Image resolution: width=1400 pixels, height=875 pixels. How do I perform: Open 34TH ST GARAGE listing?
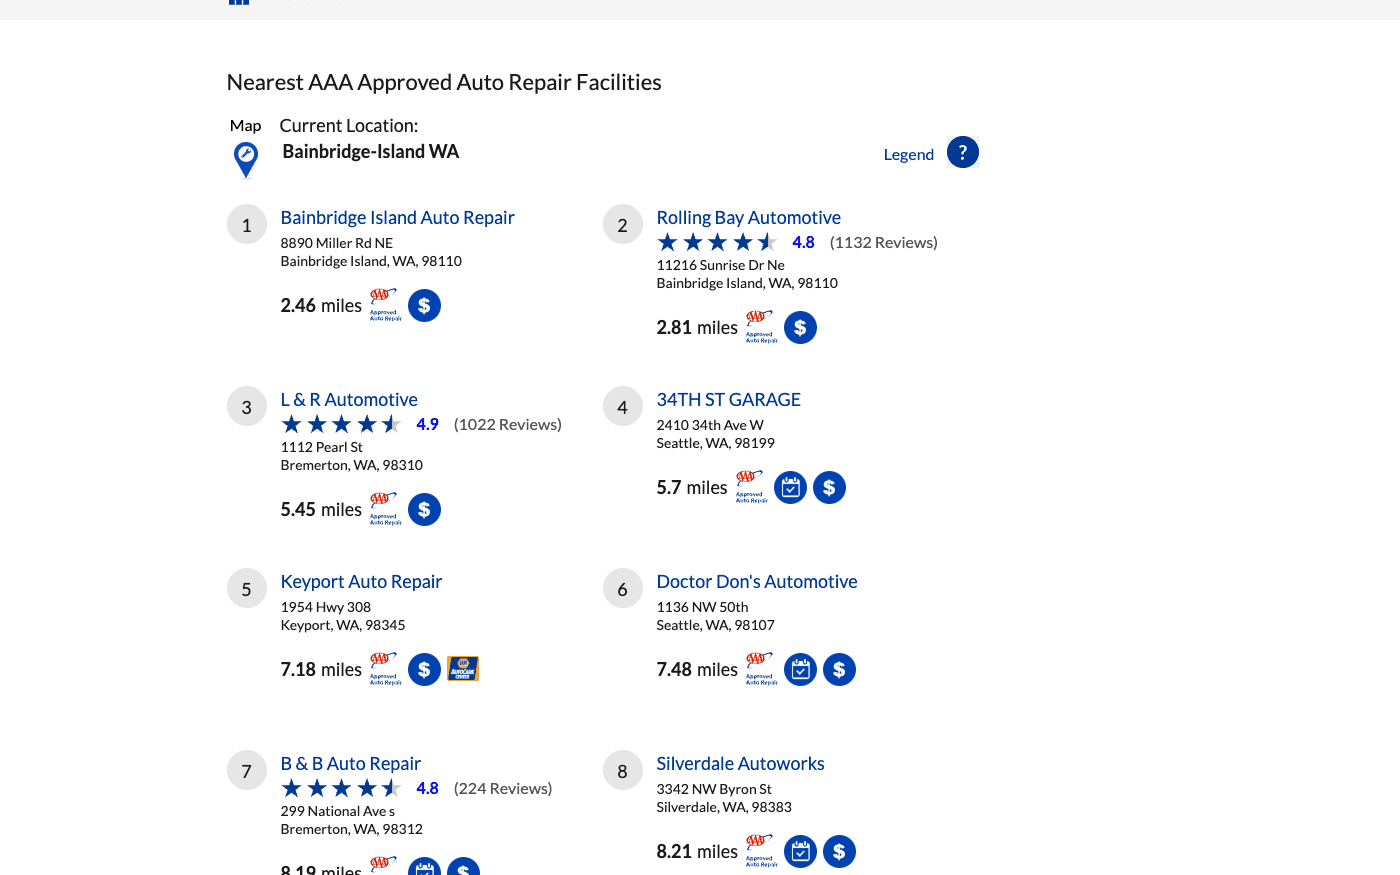click(728, 399)
